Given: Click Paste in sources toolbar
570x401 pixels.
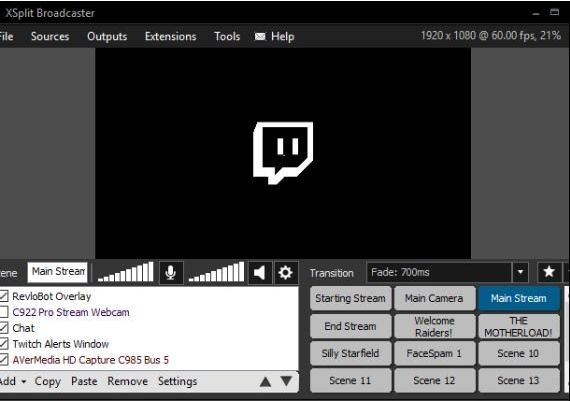Looking at the screenshot, I should (x=84, y=381).
